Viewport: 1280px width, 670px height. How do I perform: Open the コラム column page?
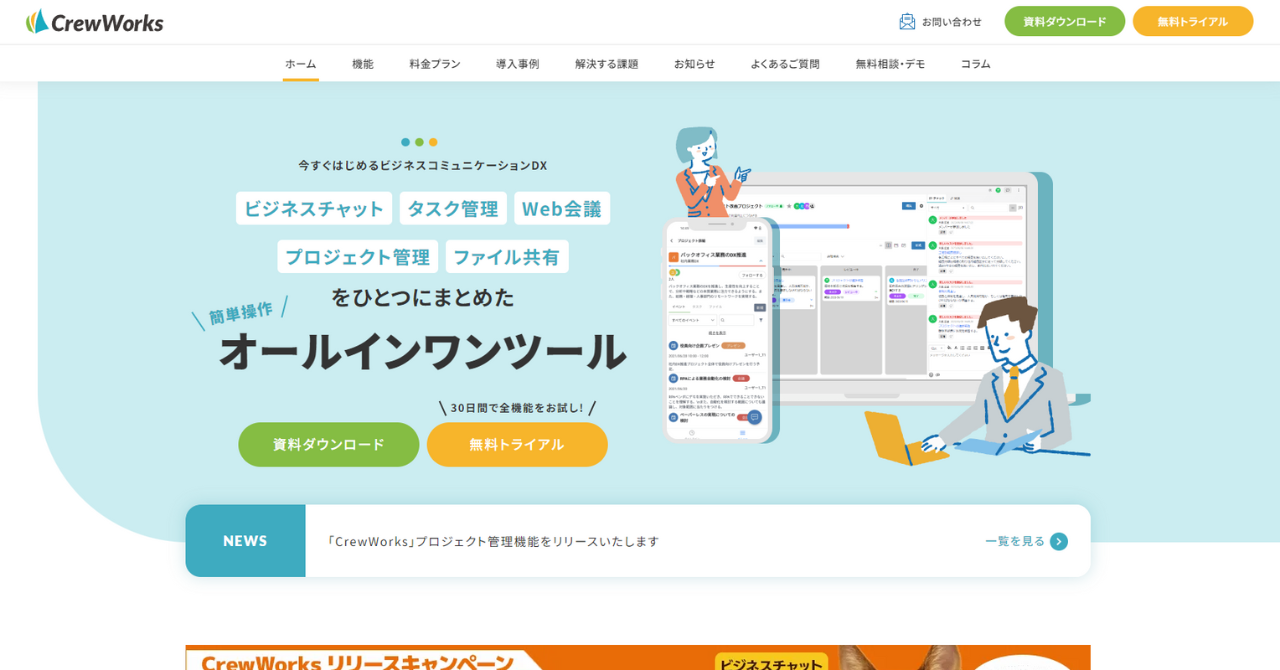975,63
